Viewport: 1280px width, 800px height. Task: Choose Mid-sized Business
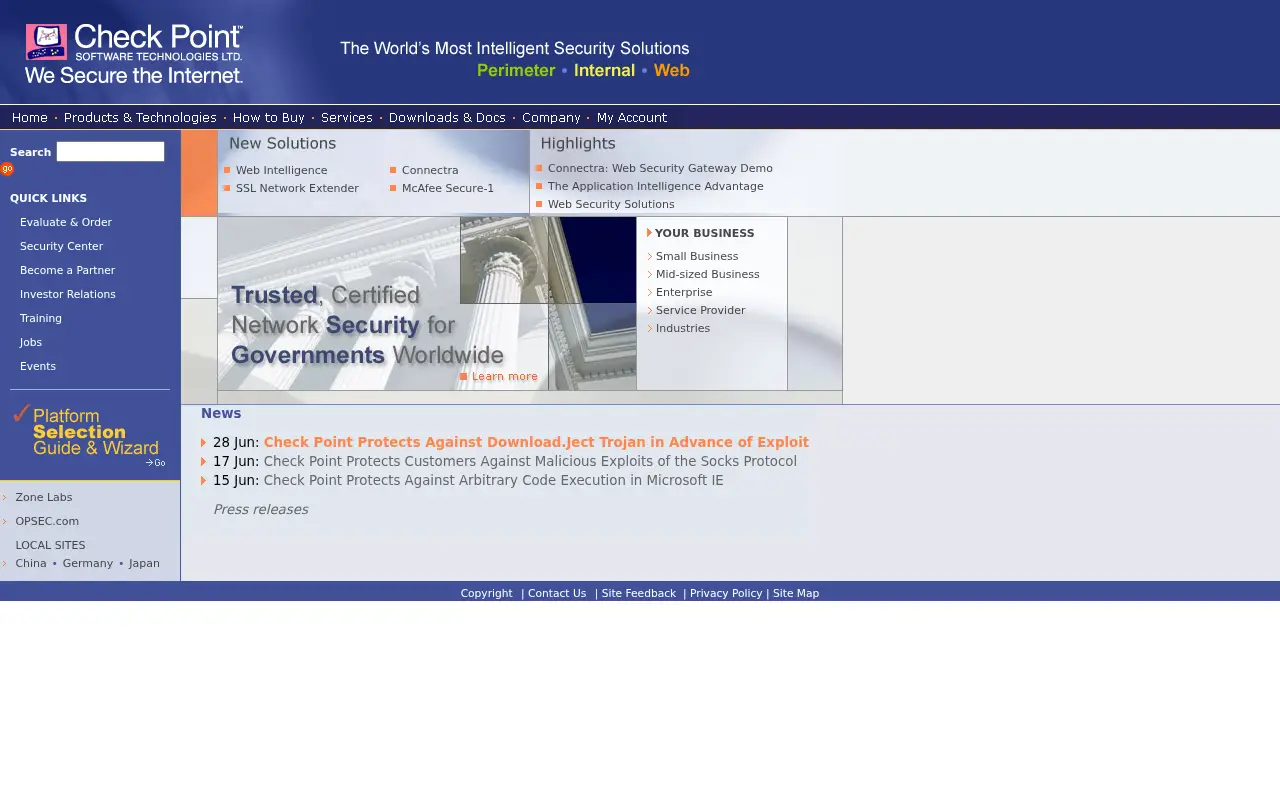click(707, 274)
